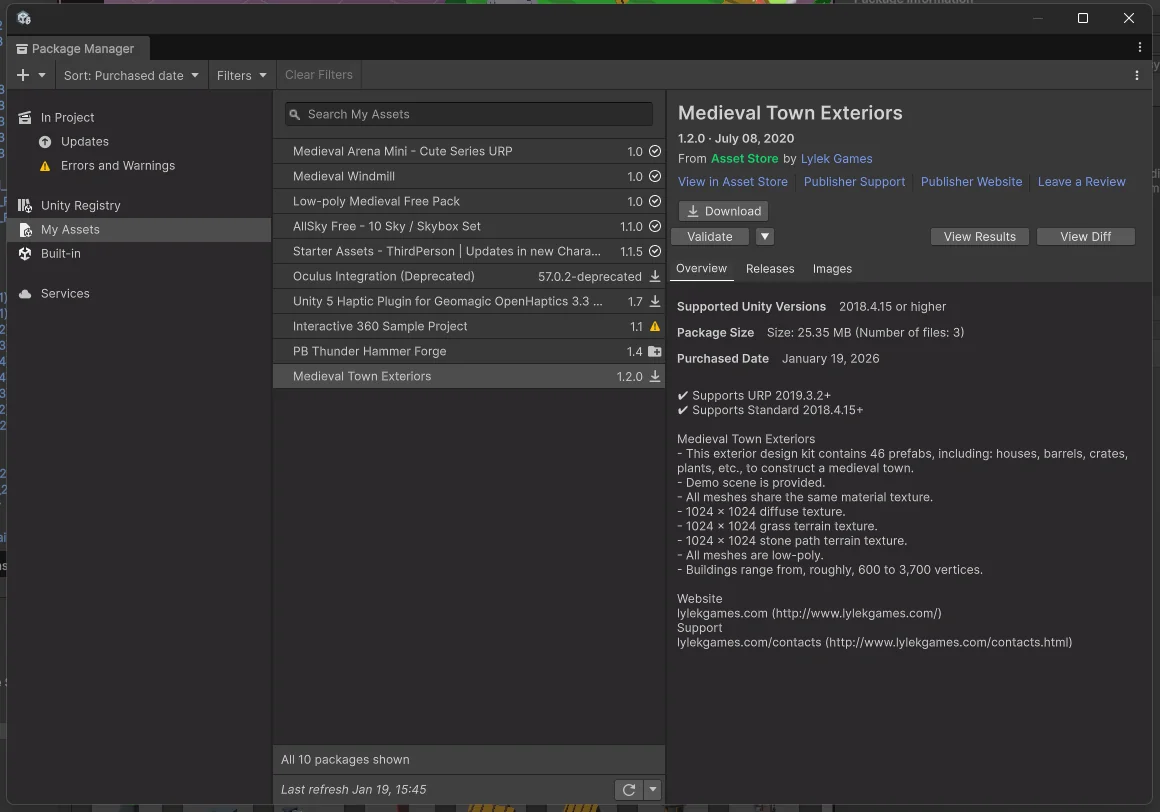
Task: Click import icon next to PB Thunder Hammer Forge
Action: (x=655, y=351)
